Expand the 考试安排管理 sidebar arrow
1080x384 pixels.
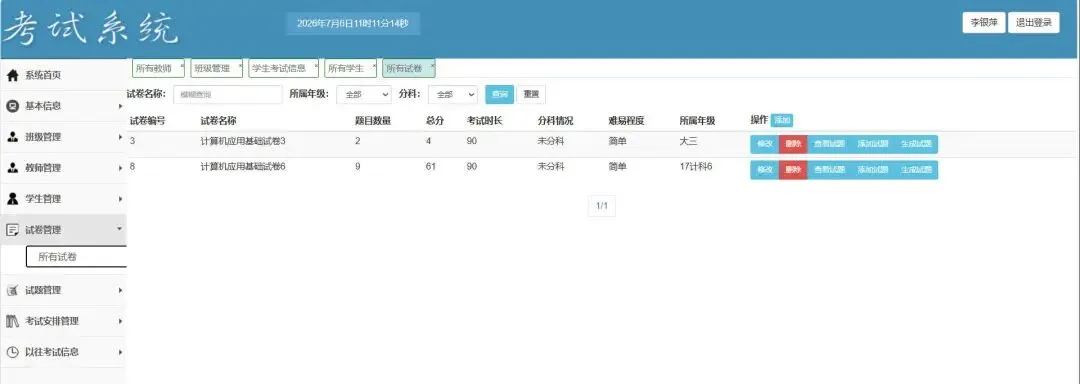(x=120, y=321)
